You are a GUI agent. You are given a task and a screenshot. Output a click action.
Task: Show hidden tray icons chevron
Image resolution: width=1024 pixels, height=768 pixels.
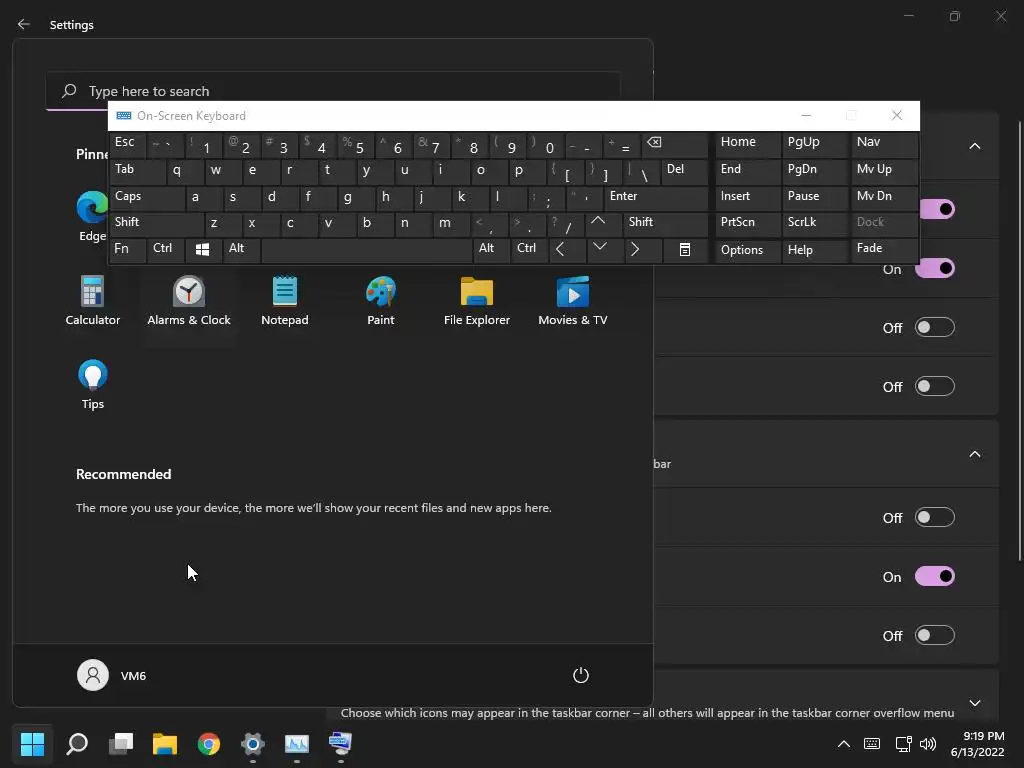844,743
